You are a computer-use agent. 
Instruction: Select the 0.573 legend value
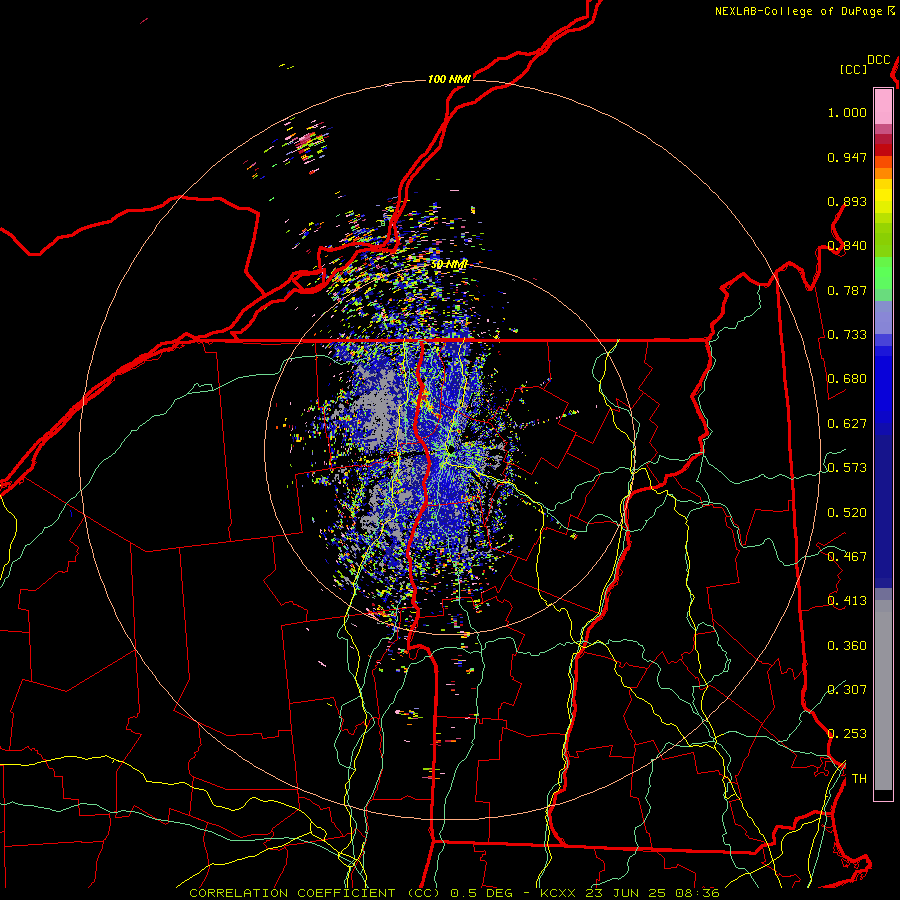pos(847,468)
